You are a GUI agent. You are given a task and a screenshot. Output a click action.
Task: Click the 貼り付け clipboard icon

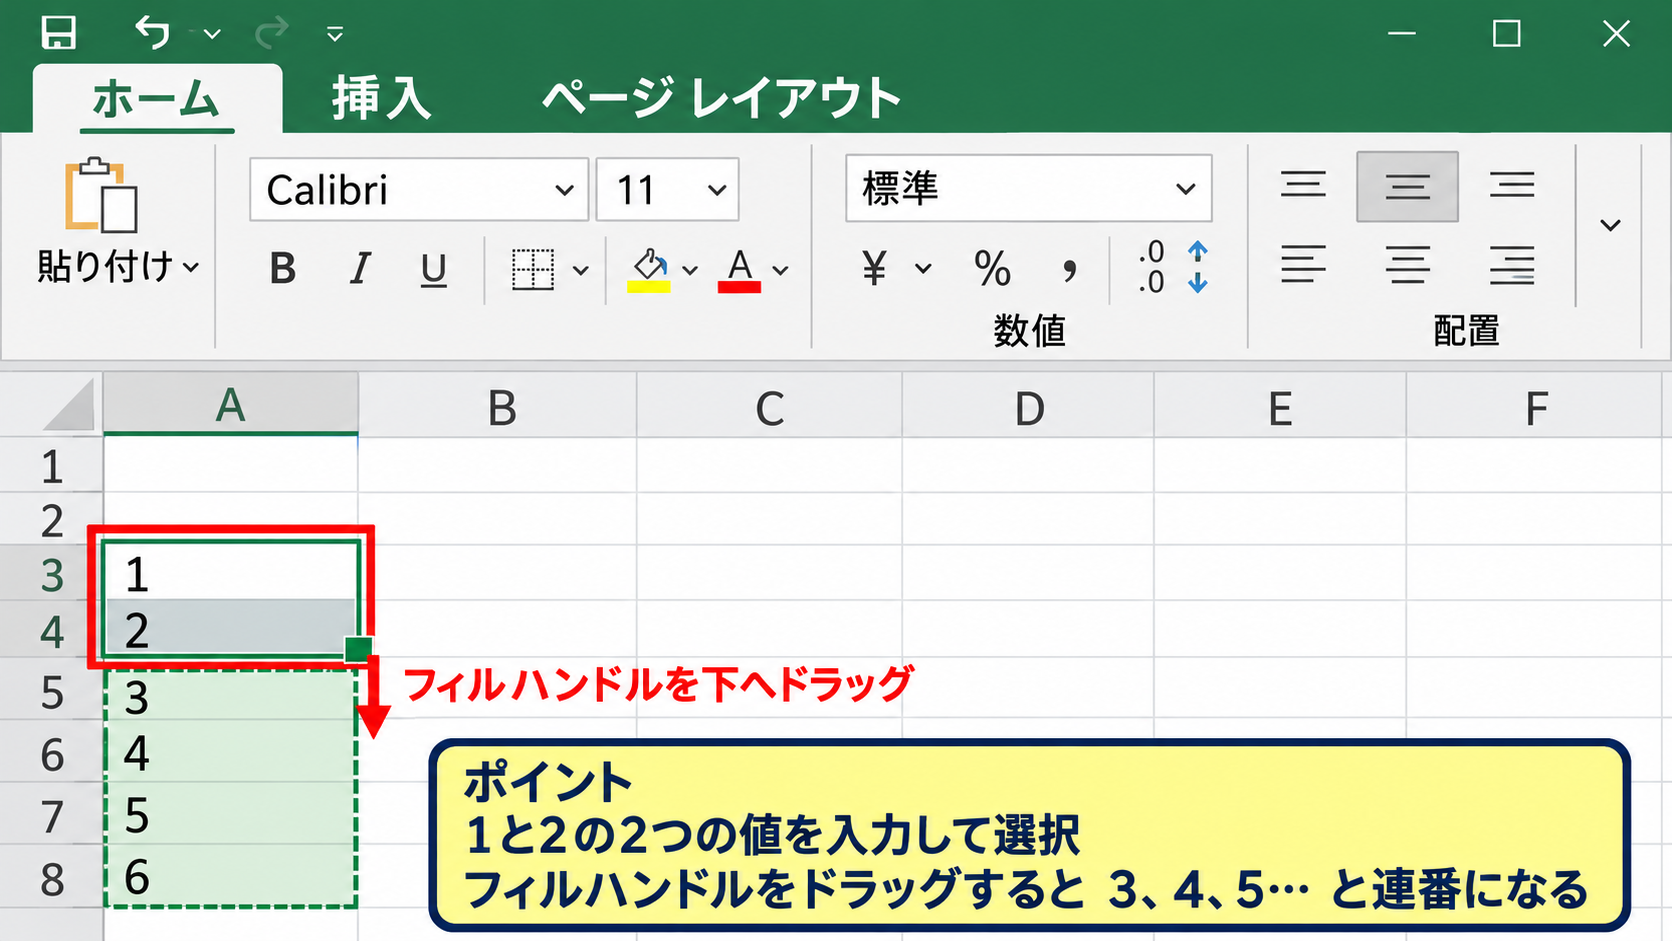(x=101, y=195)
